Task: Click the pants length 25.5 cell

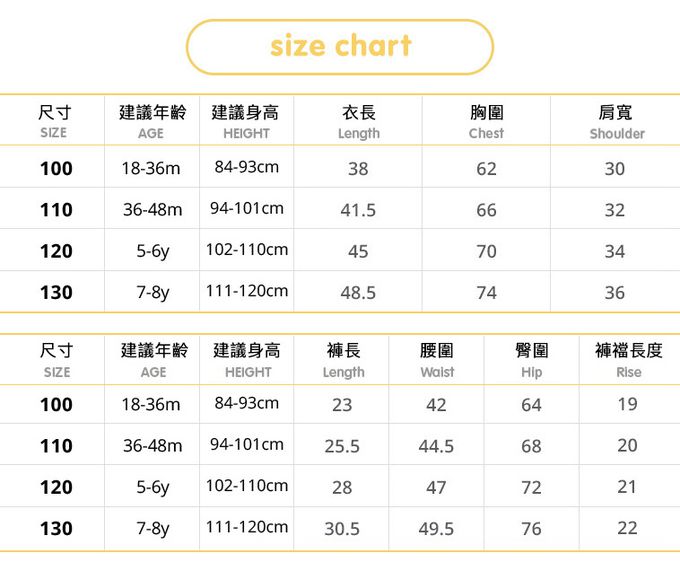Action: pyautogui.click(x=342, y=447)
